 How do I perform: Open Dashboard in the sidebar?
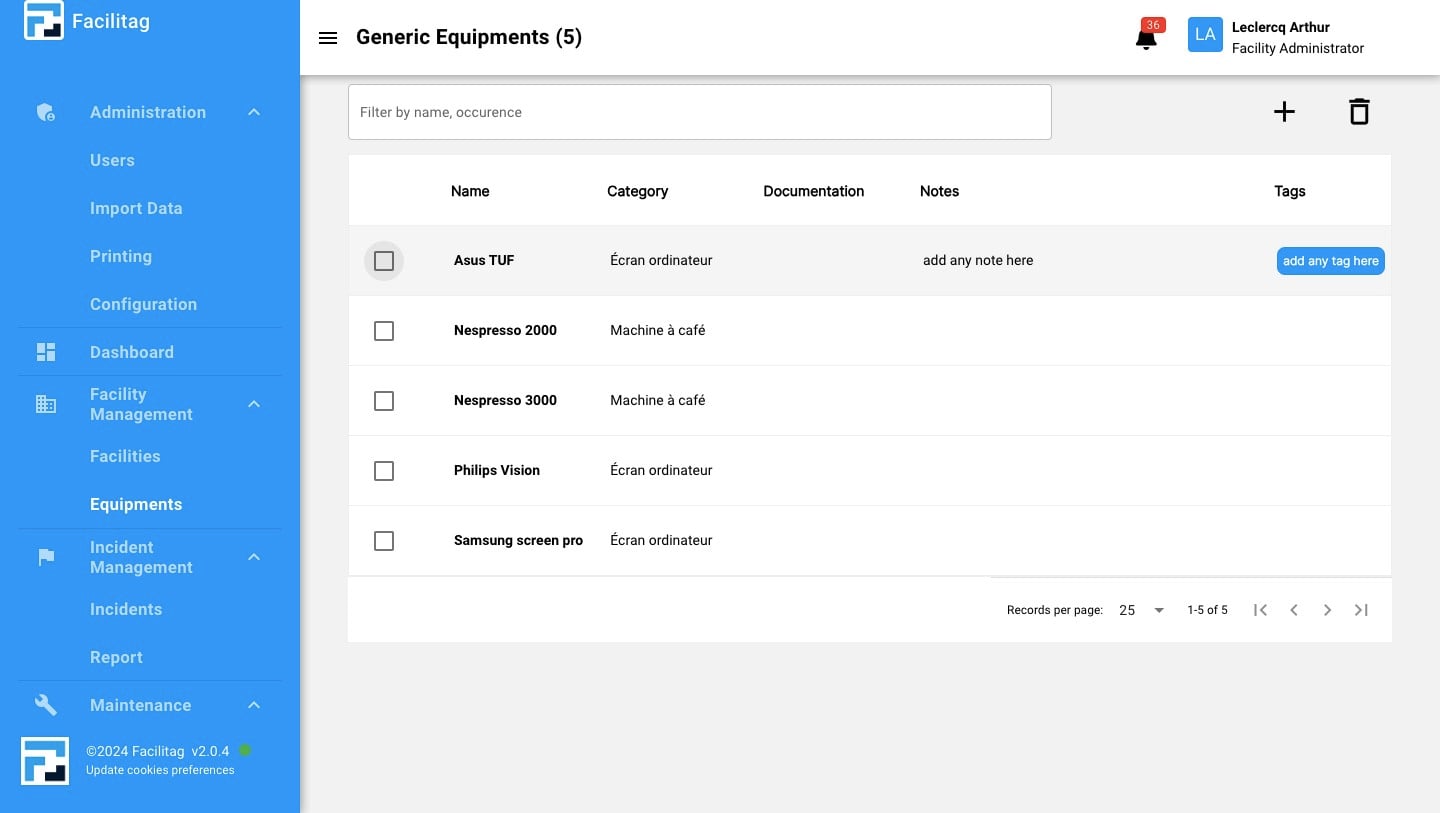pyautogui.click(x=132, y=352)
